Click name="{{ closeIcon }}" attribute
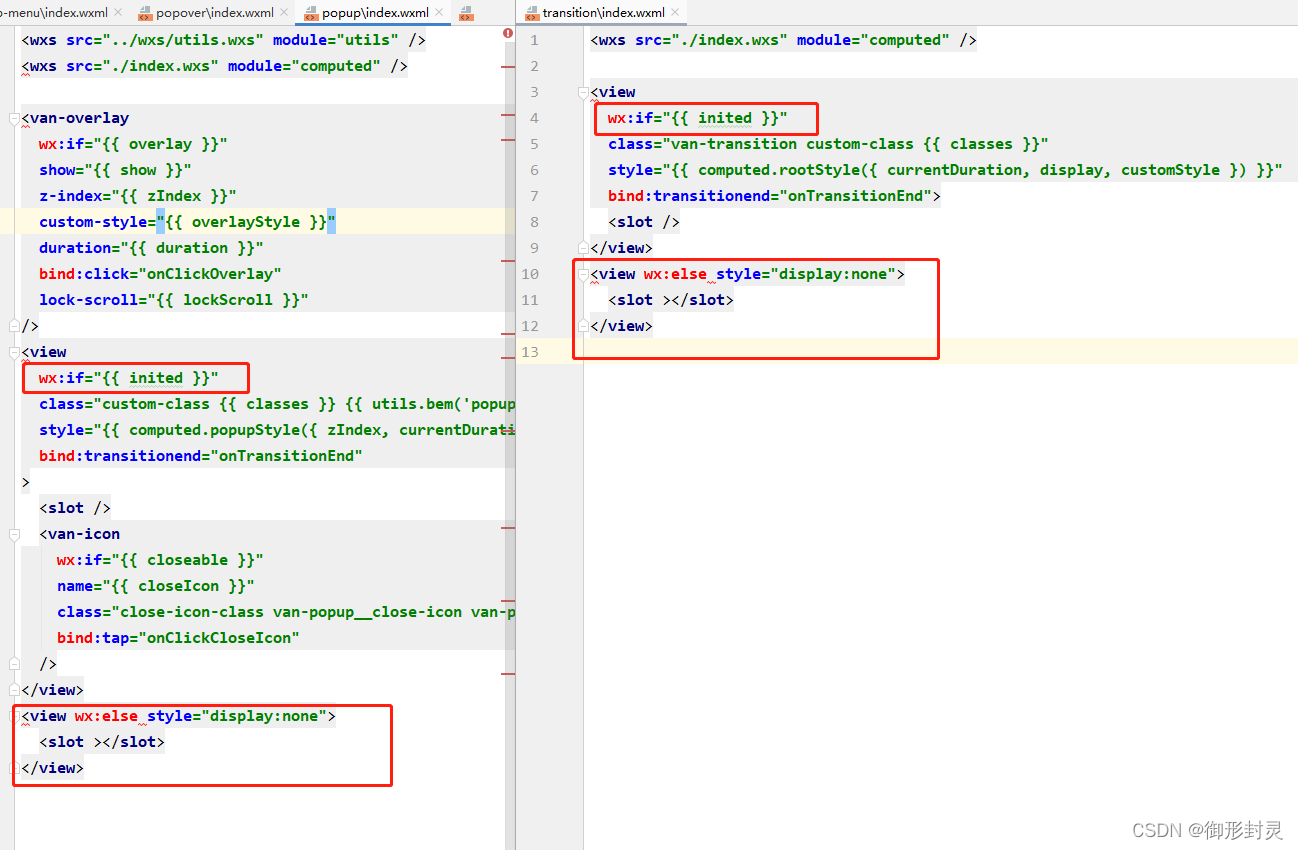This screenshot has width=1298, height=850. coord(156,586)
